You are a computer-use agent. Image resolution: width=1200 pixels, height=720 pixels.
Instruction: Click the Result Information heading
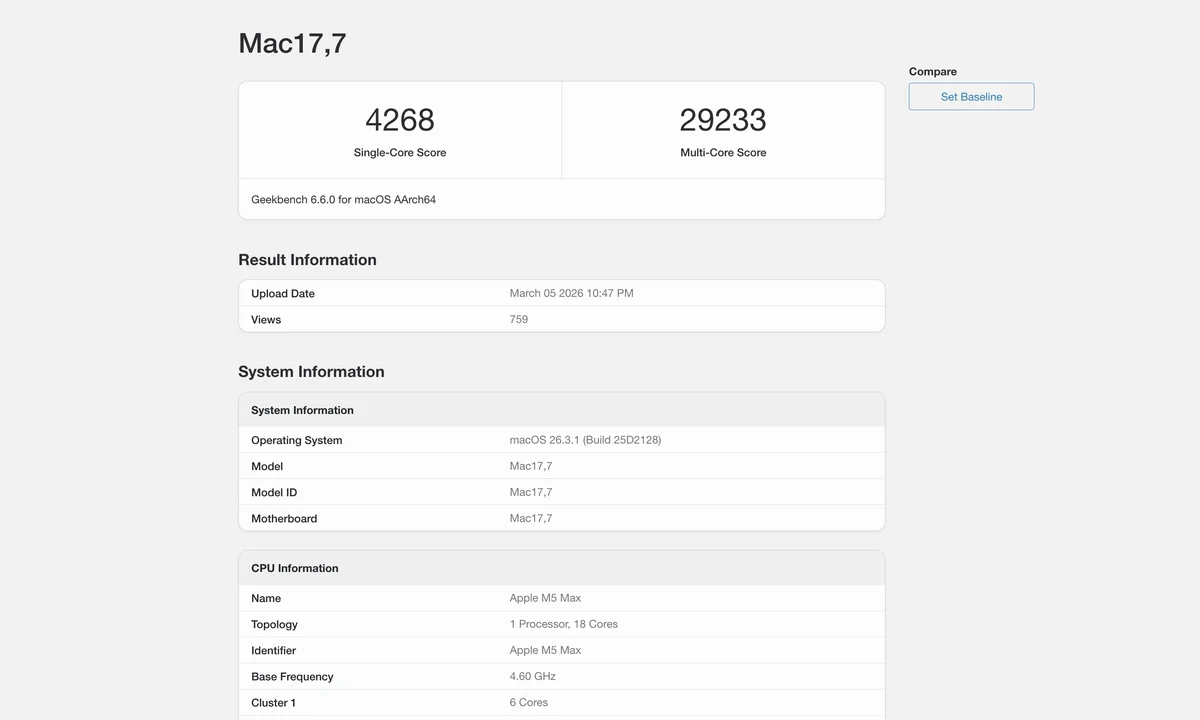coord(307,260)
